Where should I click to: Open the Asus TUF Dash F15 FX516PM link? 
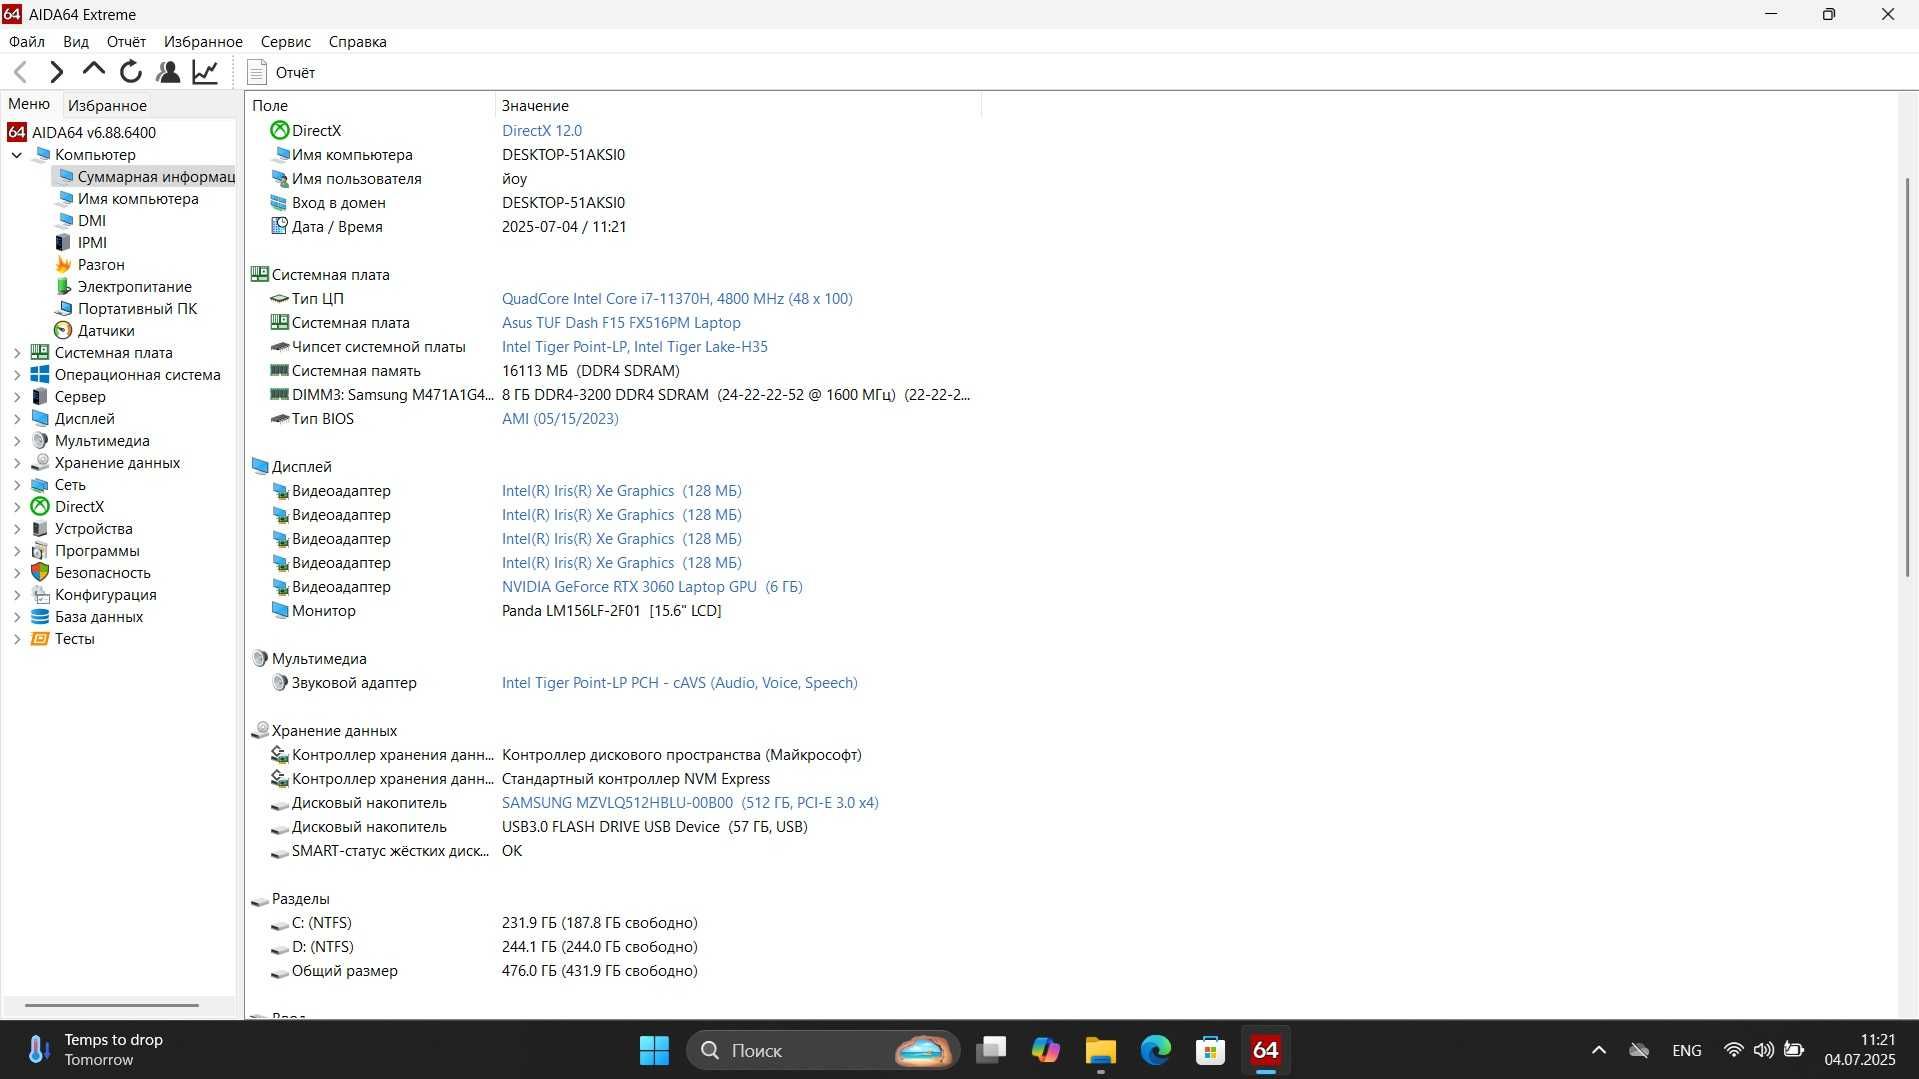(621, 323)
